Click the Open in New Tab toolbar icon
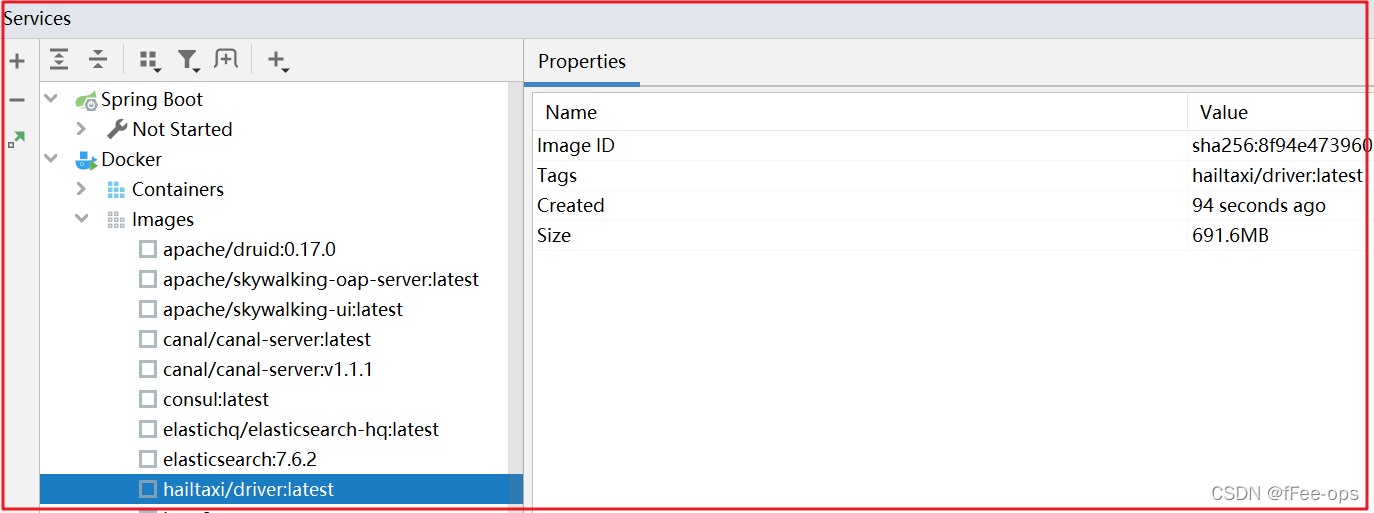This screenshot has height=513, width=1374. pyautogui.click(x=226, y=60)
